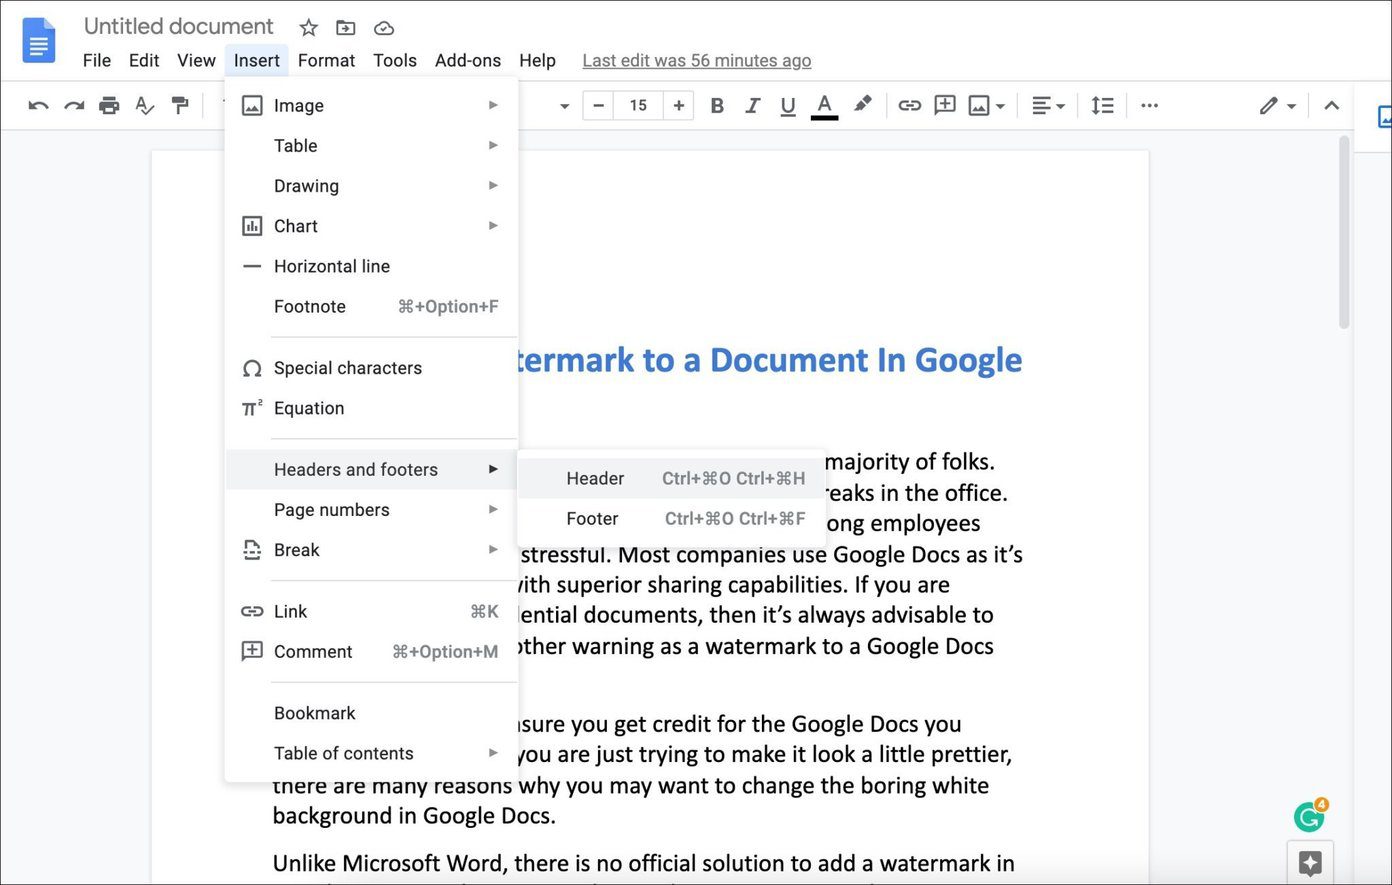Check cloud save status icon
1392x885 pixels.
tap(383, 28)
